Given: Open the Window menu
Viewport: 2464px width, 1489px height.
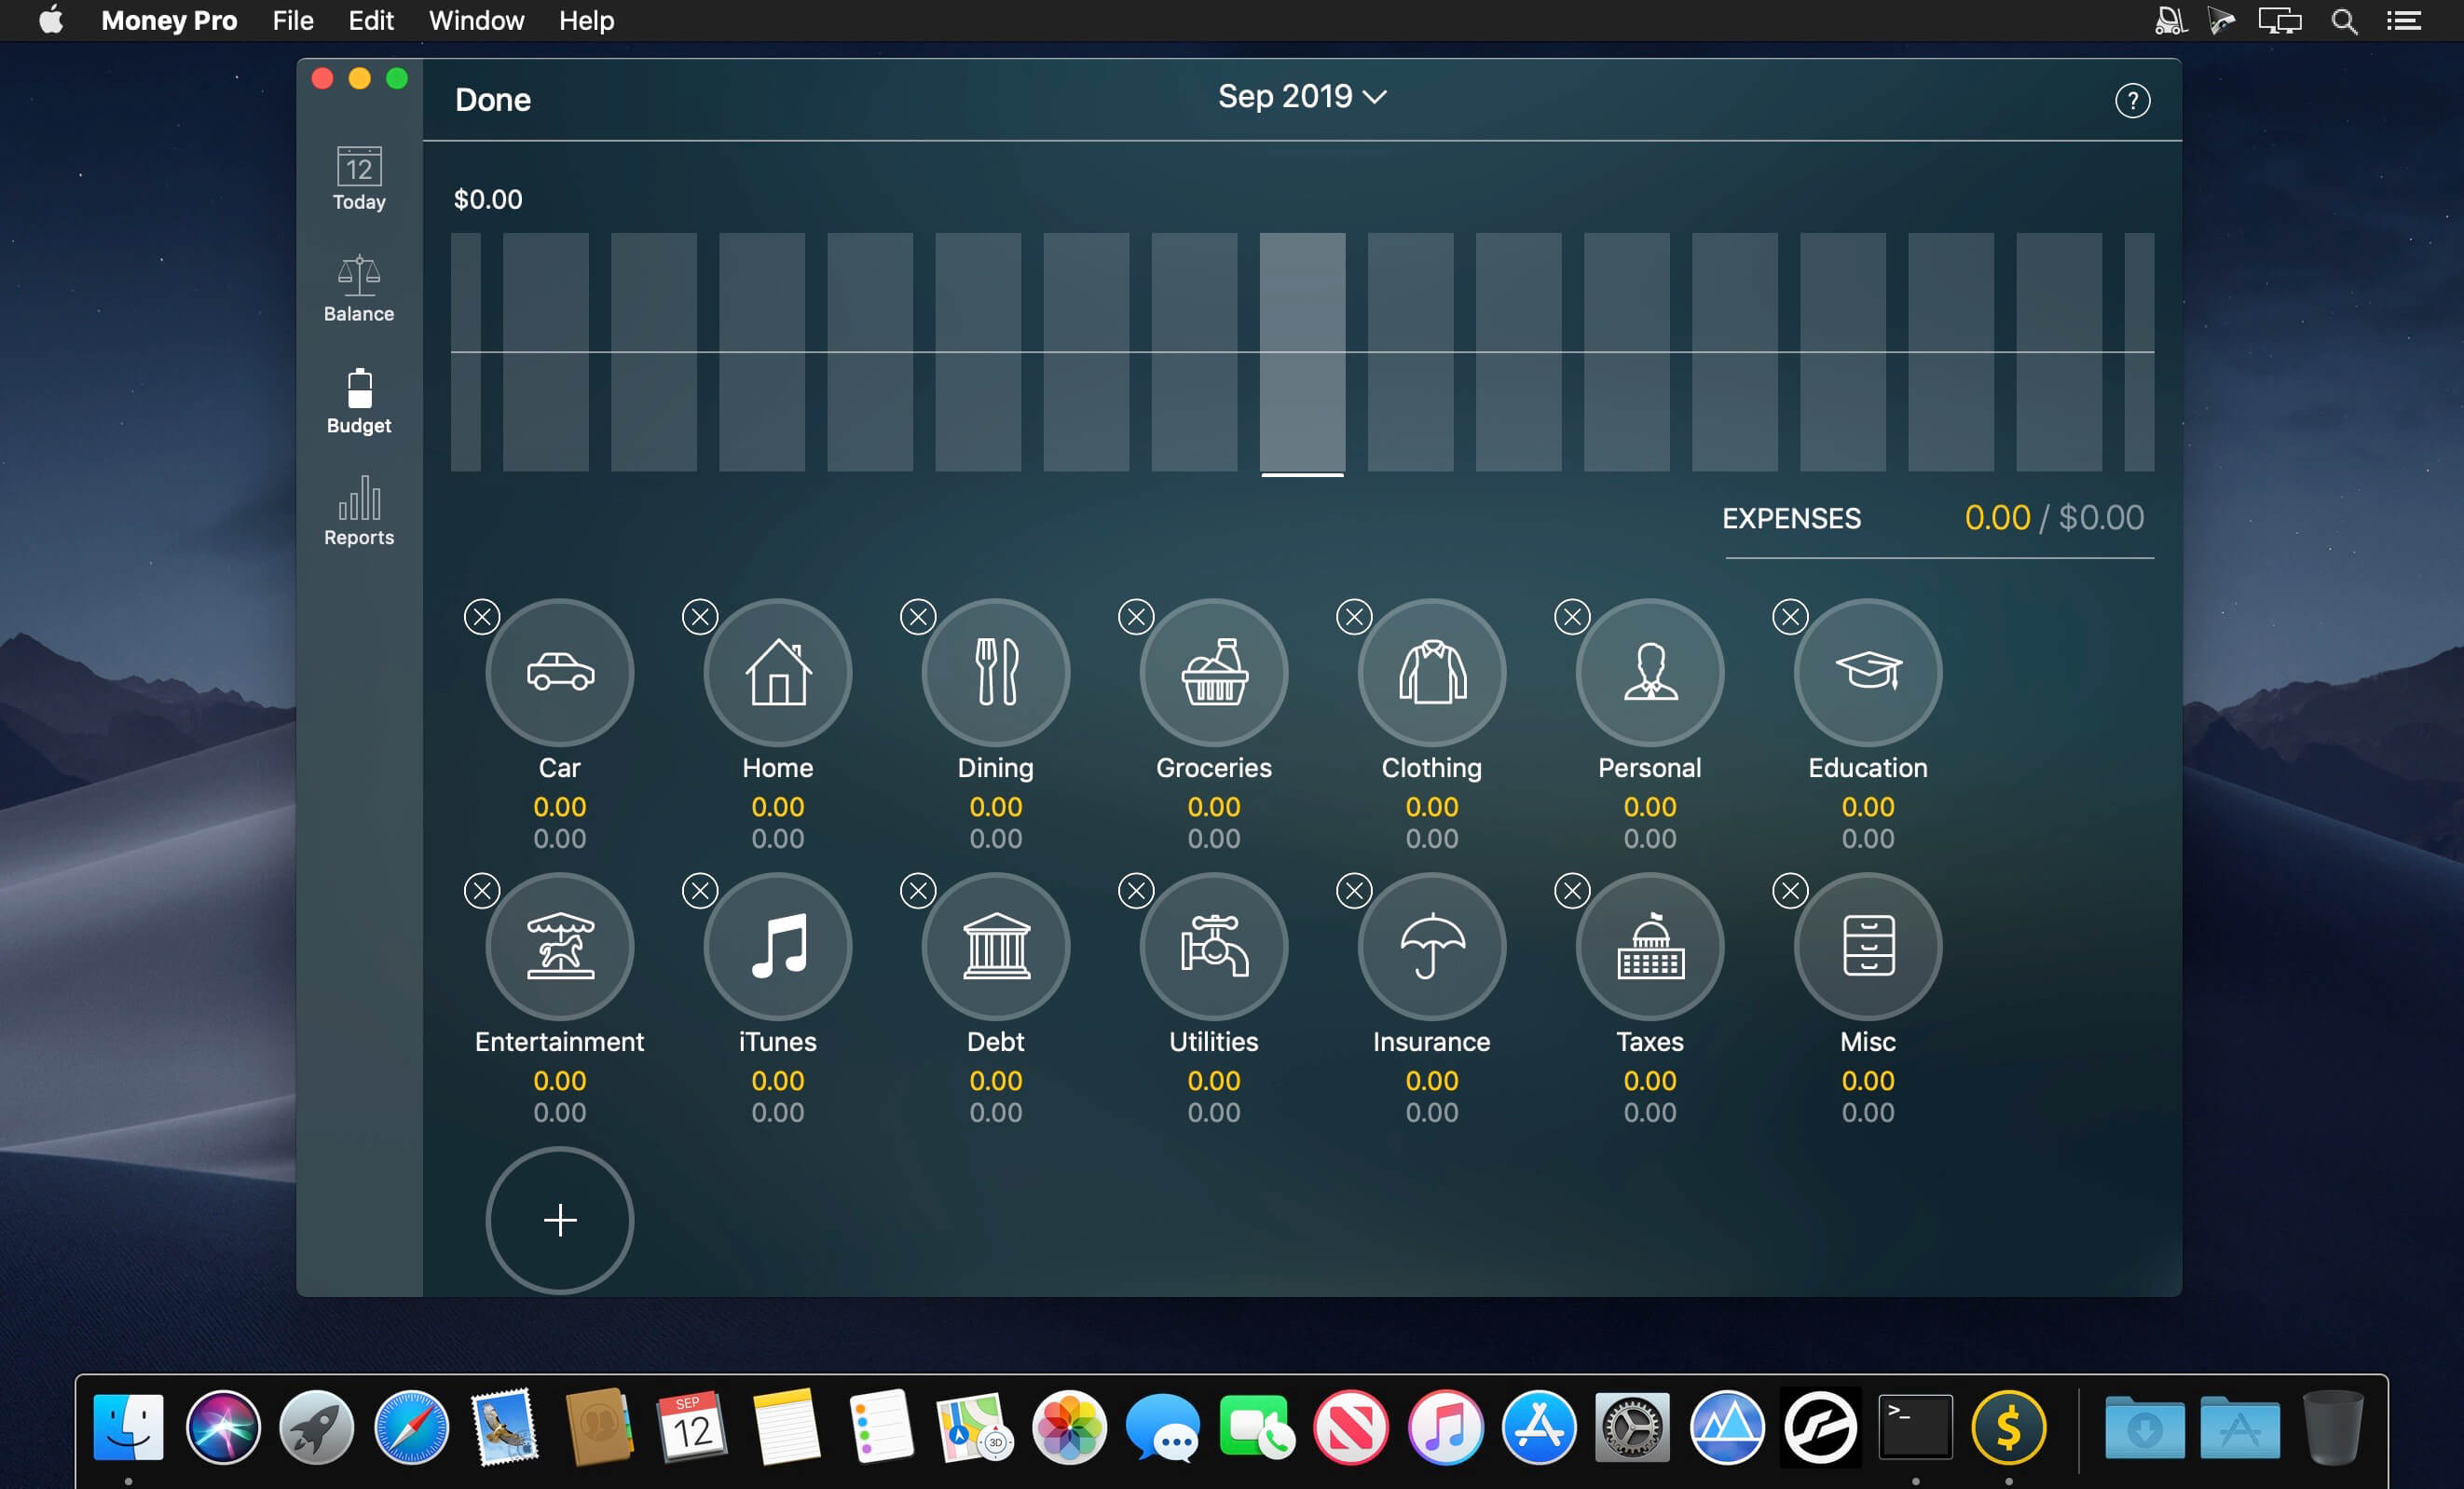Looking at the screenshot, I should click(x=476, y=20).
